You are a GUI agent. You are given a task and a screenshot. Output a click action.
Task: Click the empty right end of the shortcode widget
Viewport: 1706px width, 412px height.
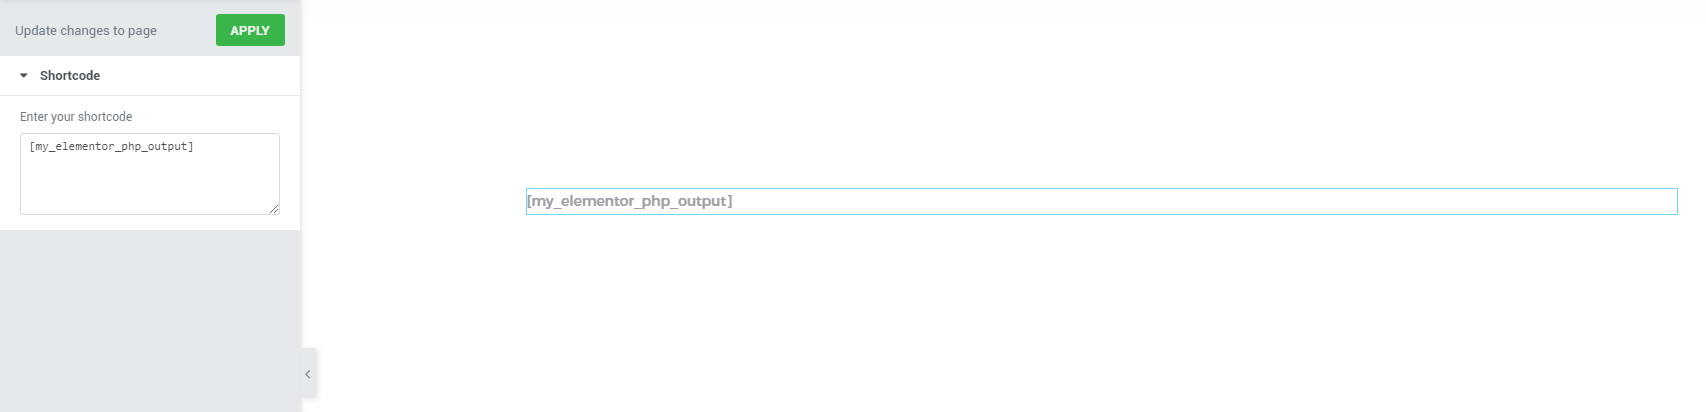click(x=1300, y=201)
